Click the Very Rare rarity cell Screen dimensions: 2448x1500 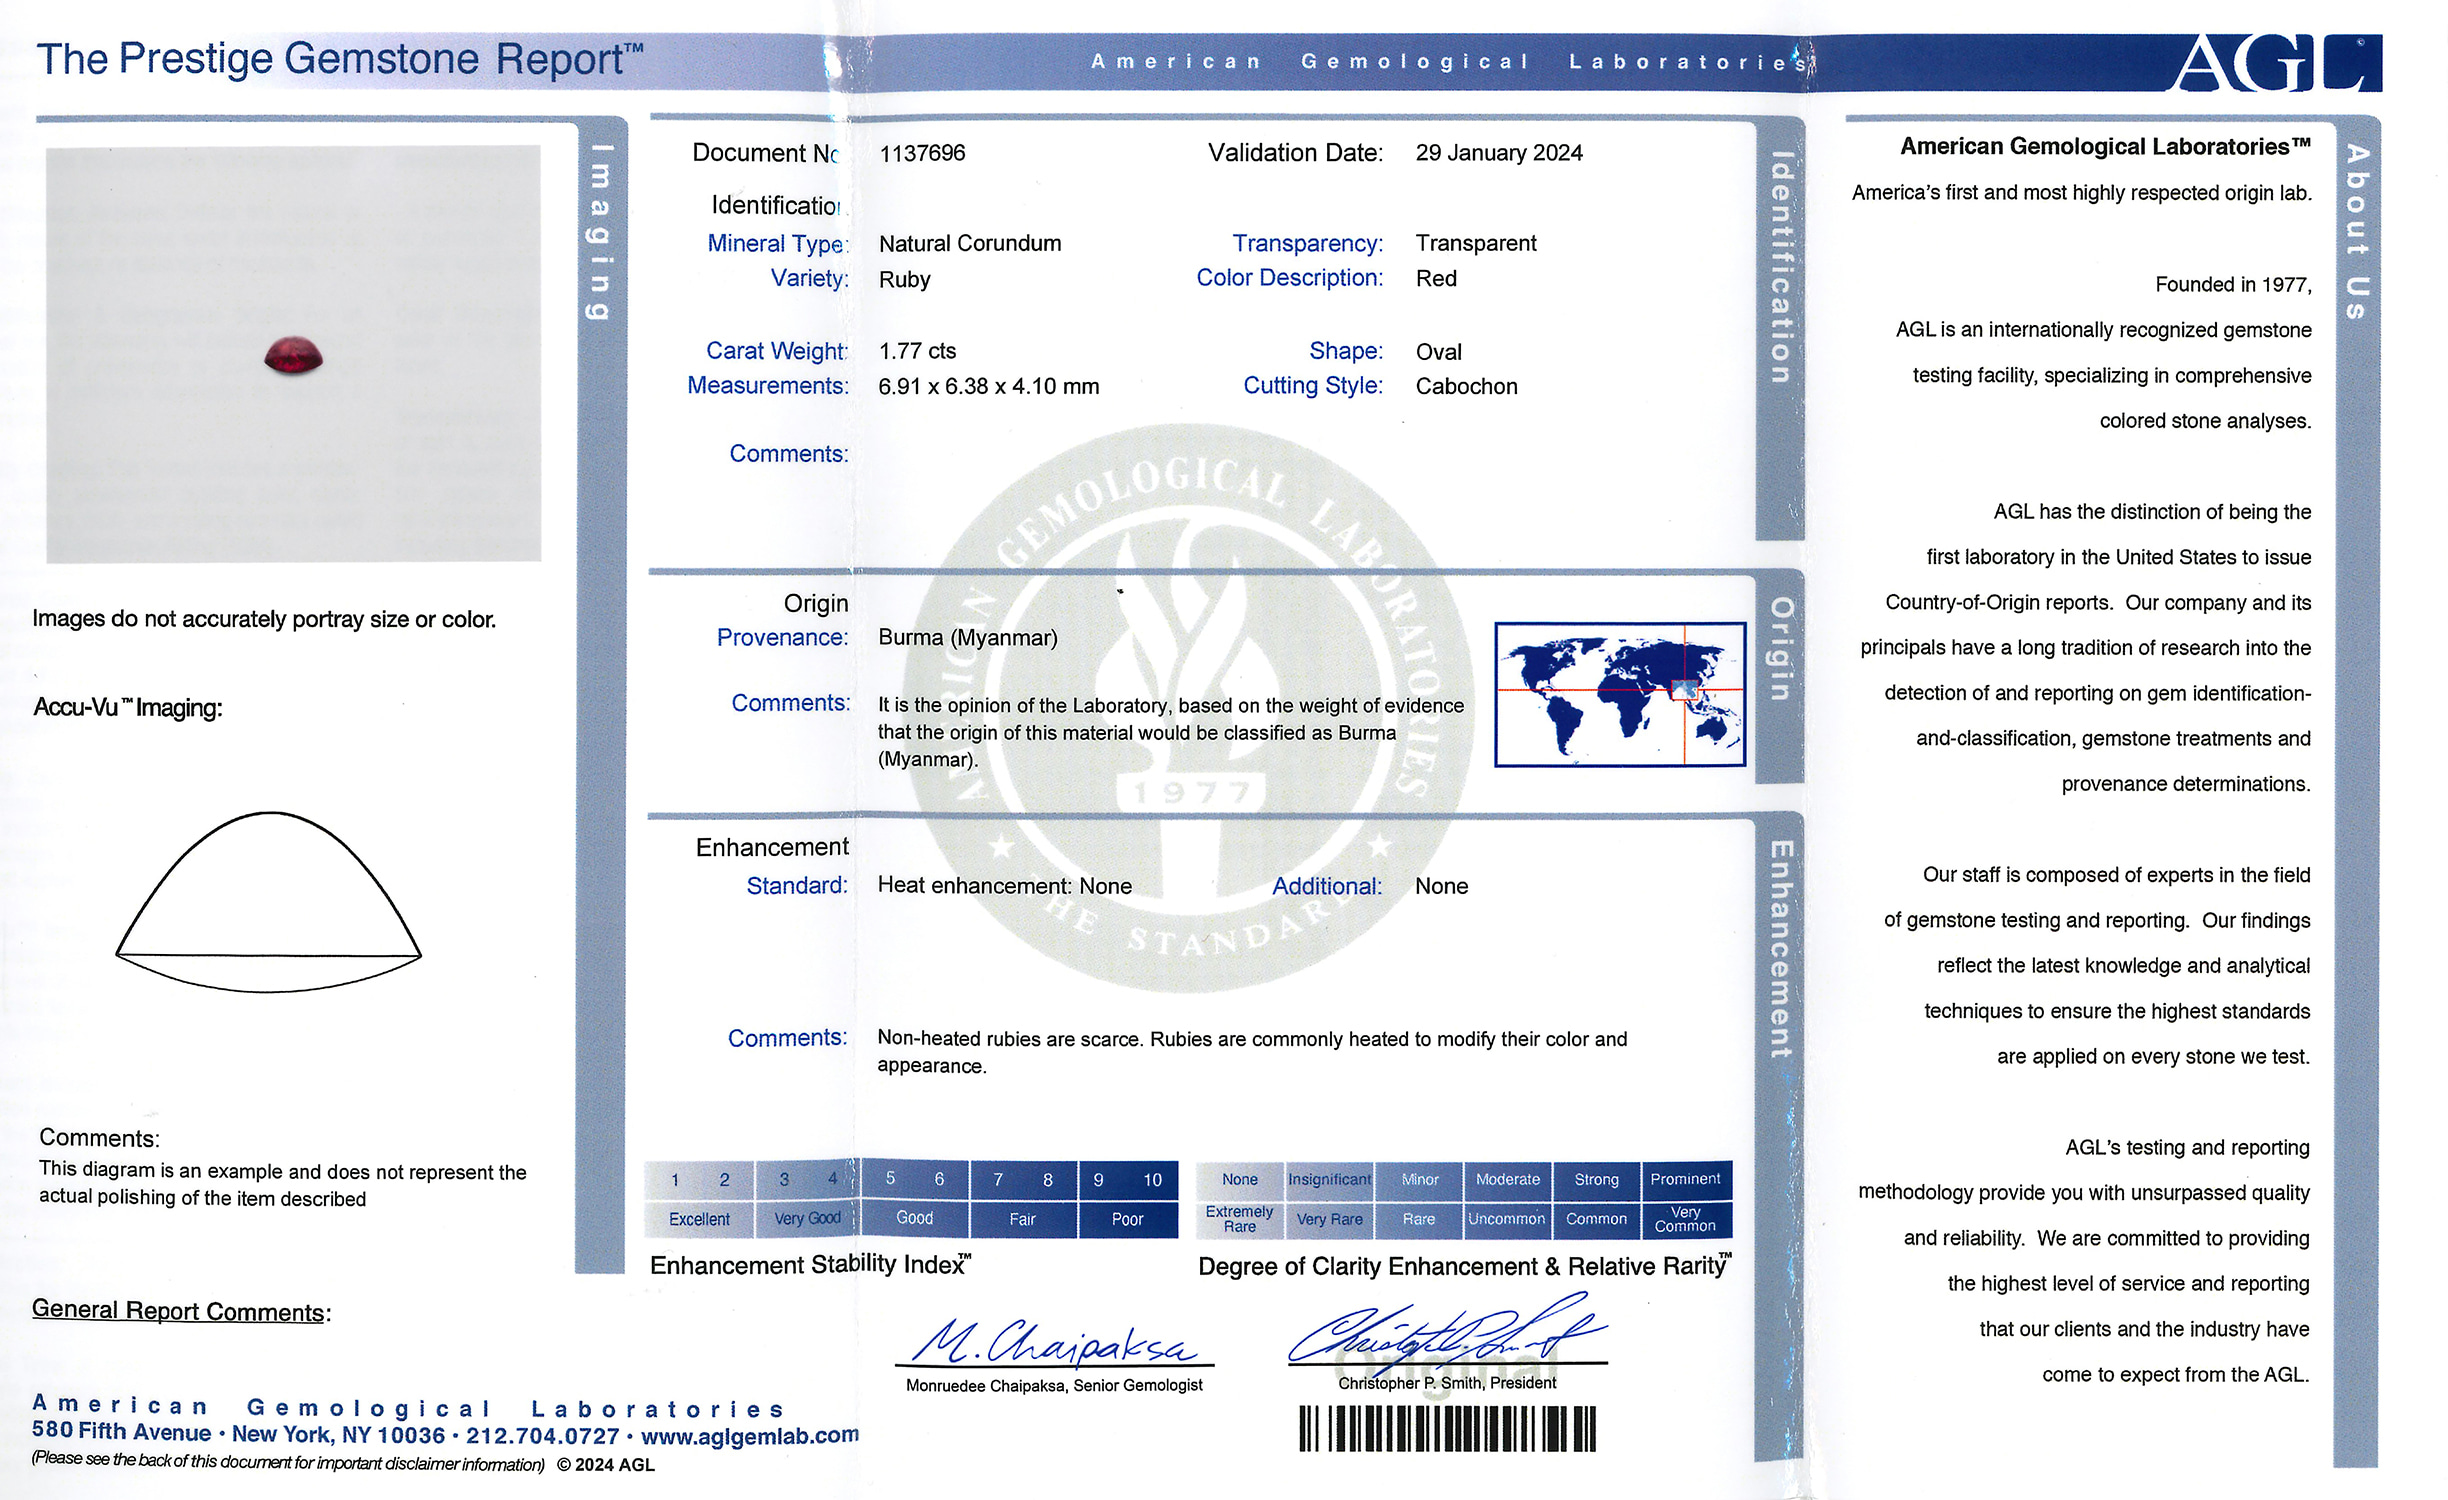coord(1329,1219)
